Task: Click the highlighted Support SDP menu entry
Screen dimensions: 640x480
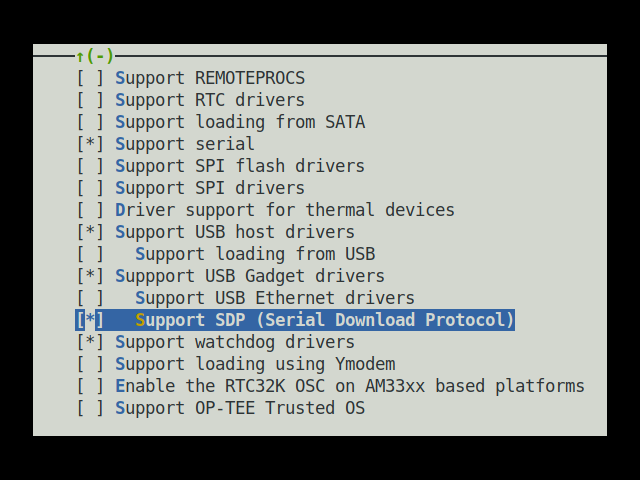Action: (324, 320)
